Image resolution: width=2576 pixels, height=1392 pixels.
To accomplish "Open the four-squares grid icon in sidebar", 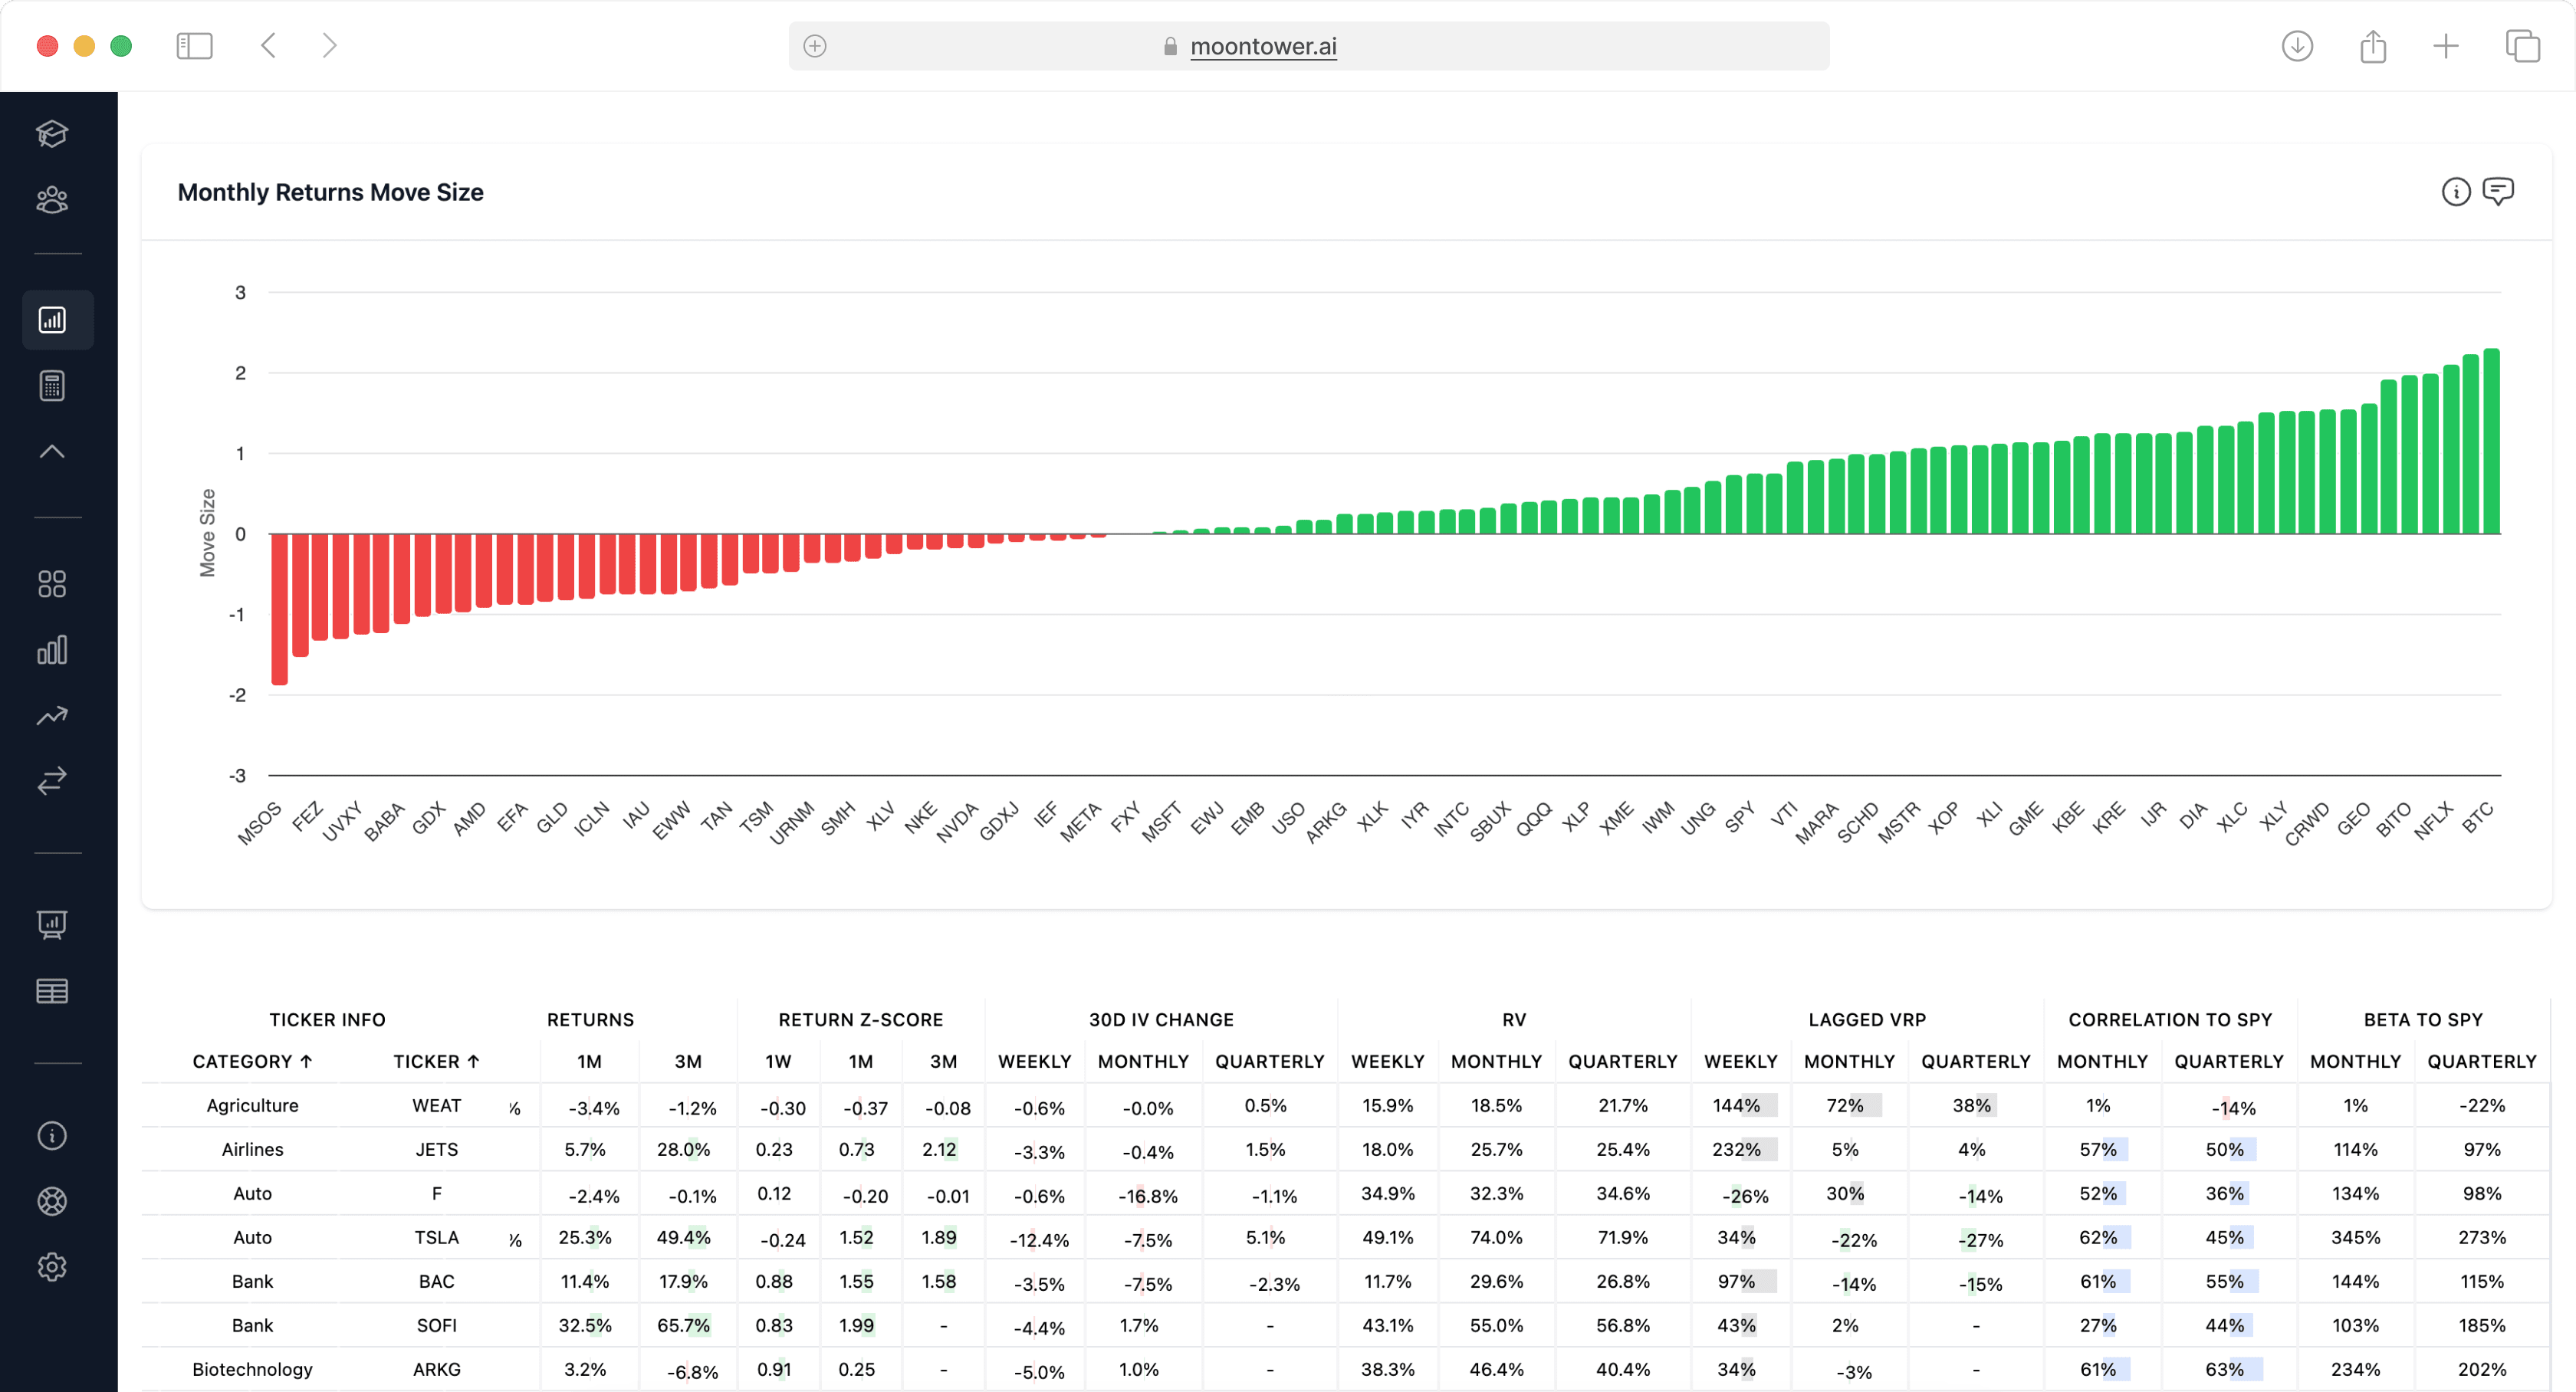I will tap(52, 584).
